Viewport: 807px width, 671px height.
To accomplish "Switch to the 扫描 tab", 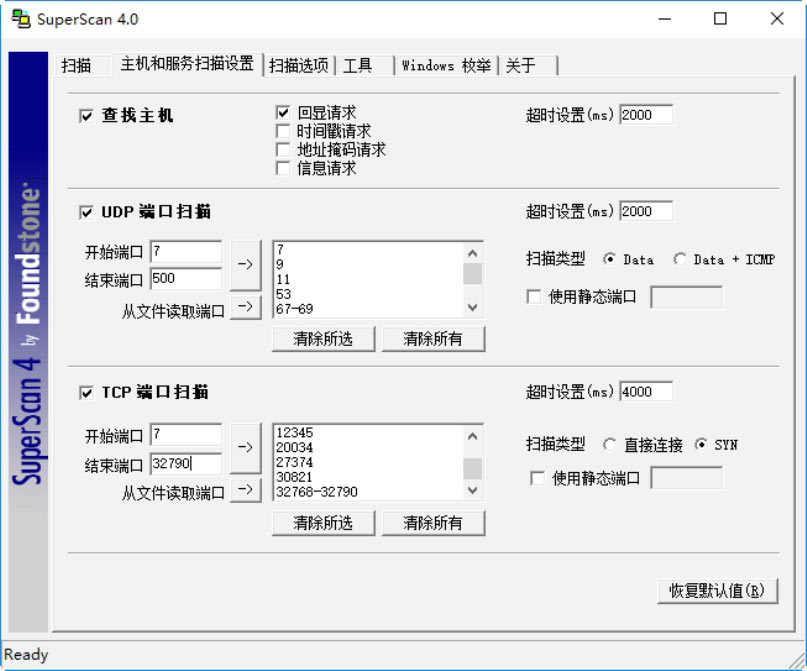I will (76, 65).
